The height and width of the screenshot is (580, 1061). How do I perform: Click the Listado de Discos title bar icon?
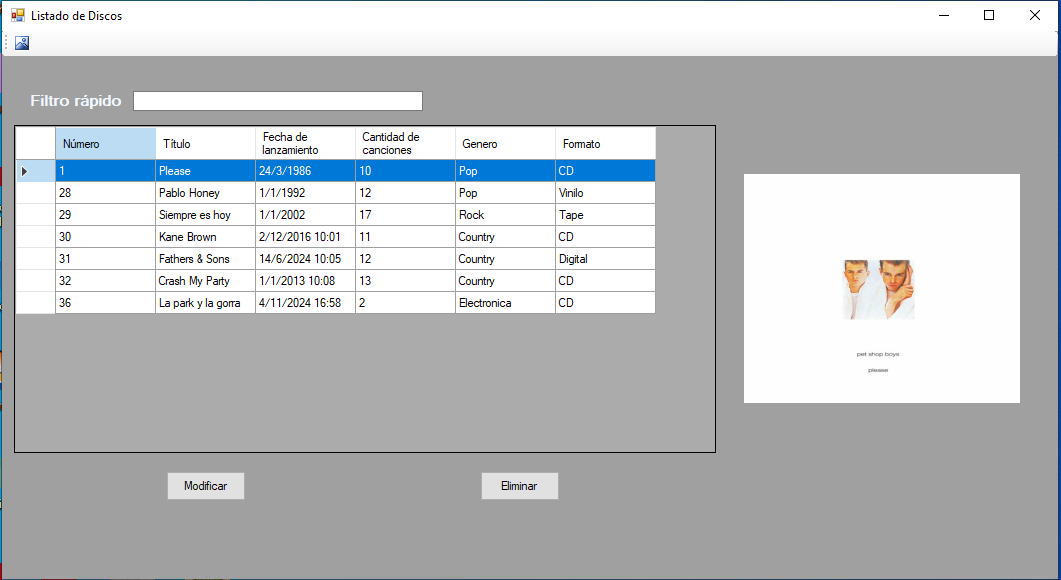tap(17, 15)
